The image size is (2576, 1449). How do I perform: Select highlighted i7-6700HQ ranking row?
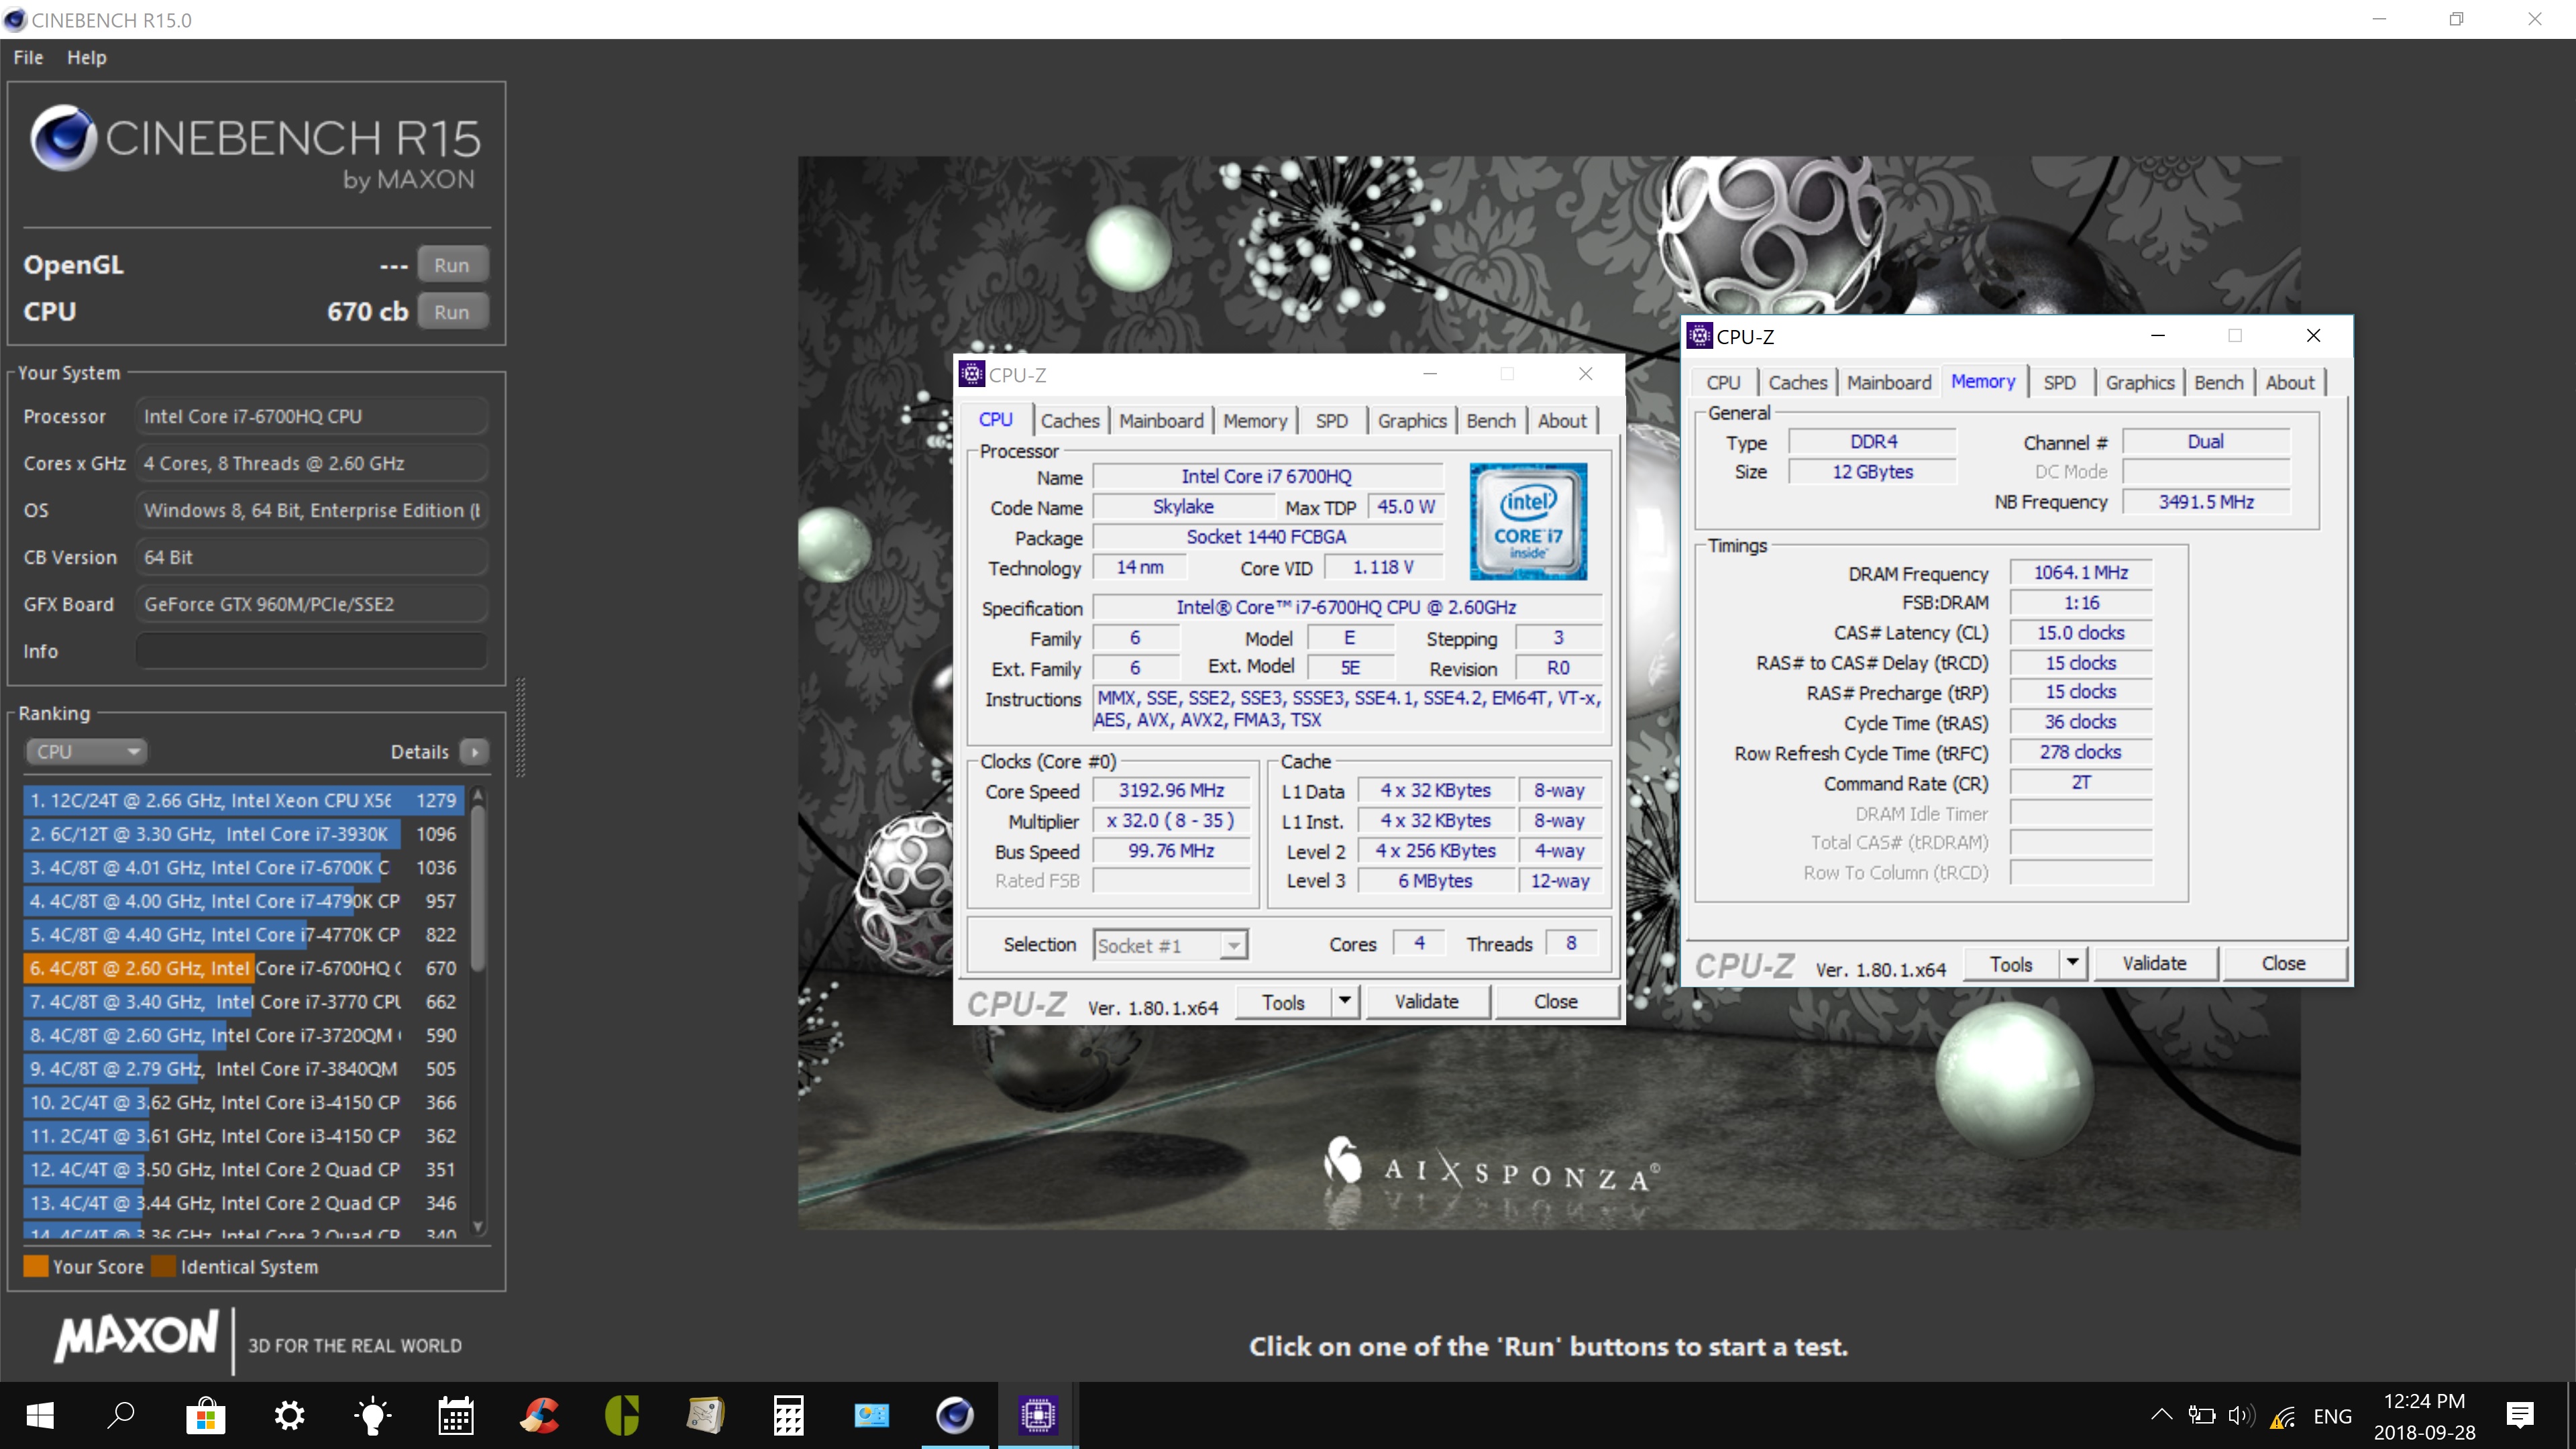243,968
